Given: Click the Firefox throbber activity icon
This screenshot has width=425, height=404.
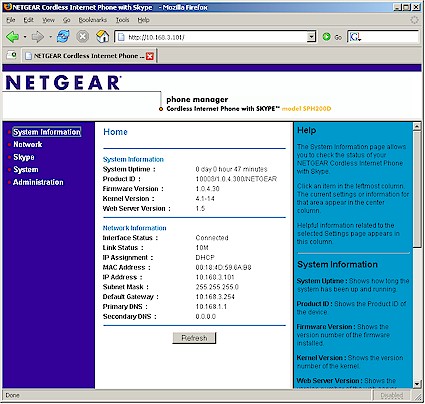Looking at the screenshot, I should pos(414,20).
